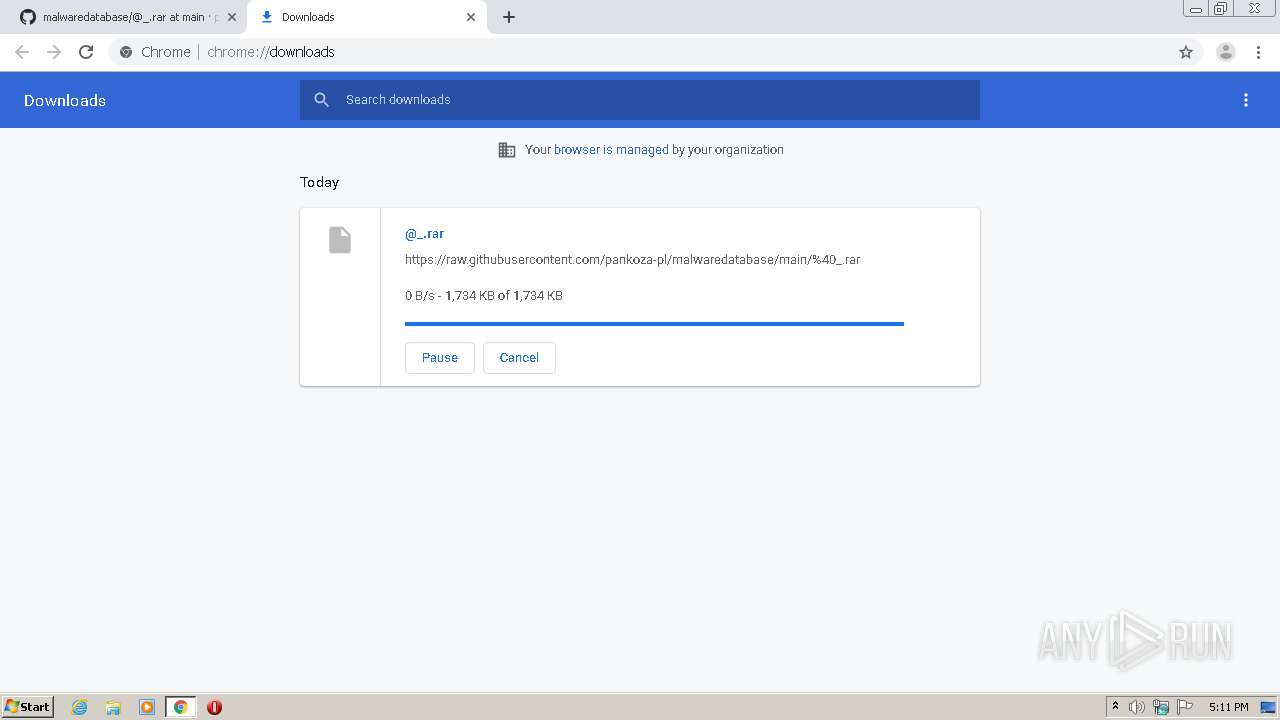Open the @_.rar file link
This screenshot has width=1280, height=720.
click(424, 234)
